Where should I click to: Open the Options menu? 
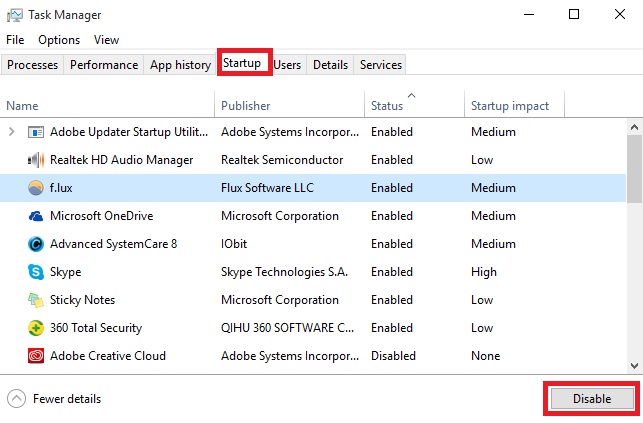pos(59,40)
